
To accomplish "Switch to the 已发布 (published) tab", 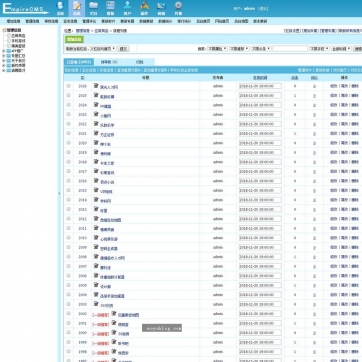I will (79, 62).
